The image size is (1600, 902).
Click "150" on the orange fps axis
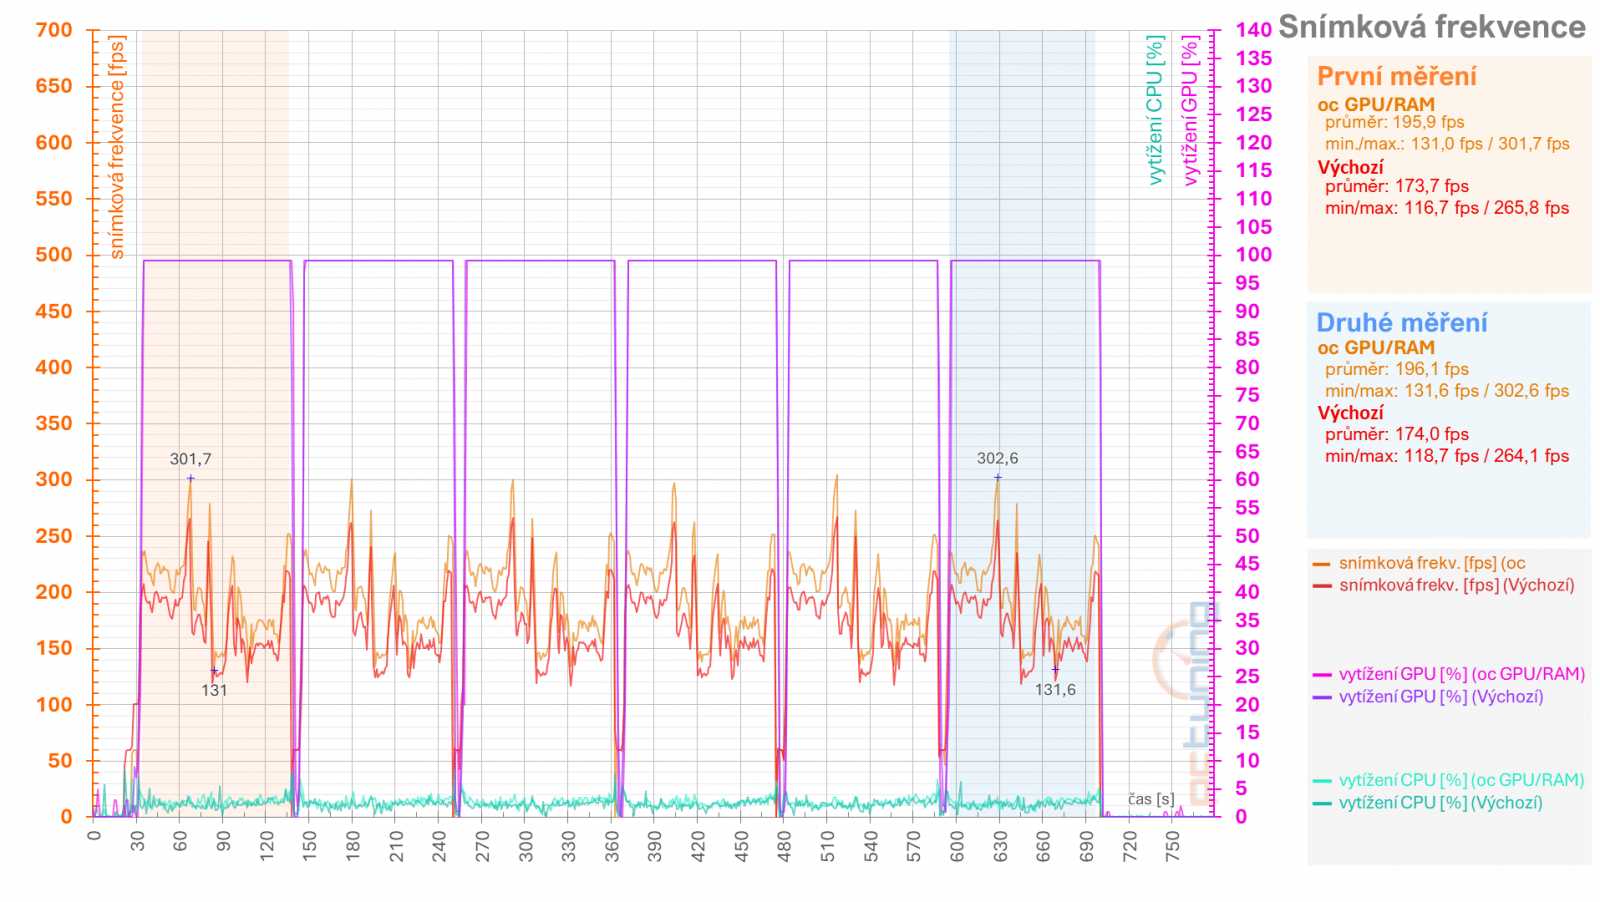(x=54, y=648)
